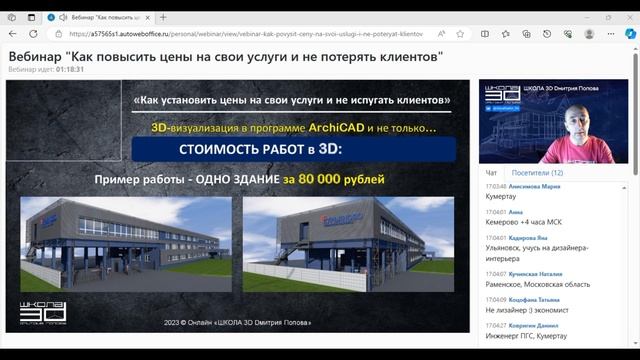Screen dimensions: 640x360
Task: Click the presenter webcam video
Action: click(553, 121)
